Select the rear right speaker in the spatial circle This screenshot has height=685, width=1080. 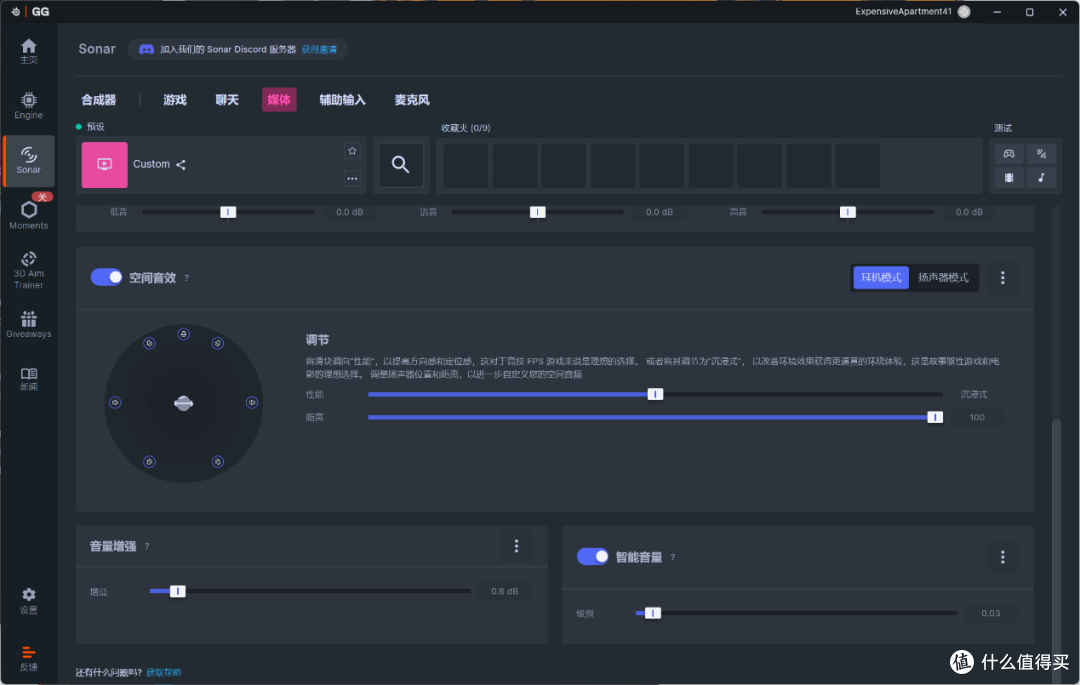218,461
